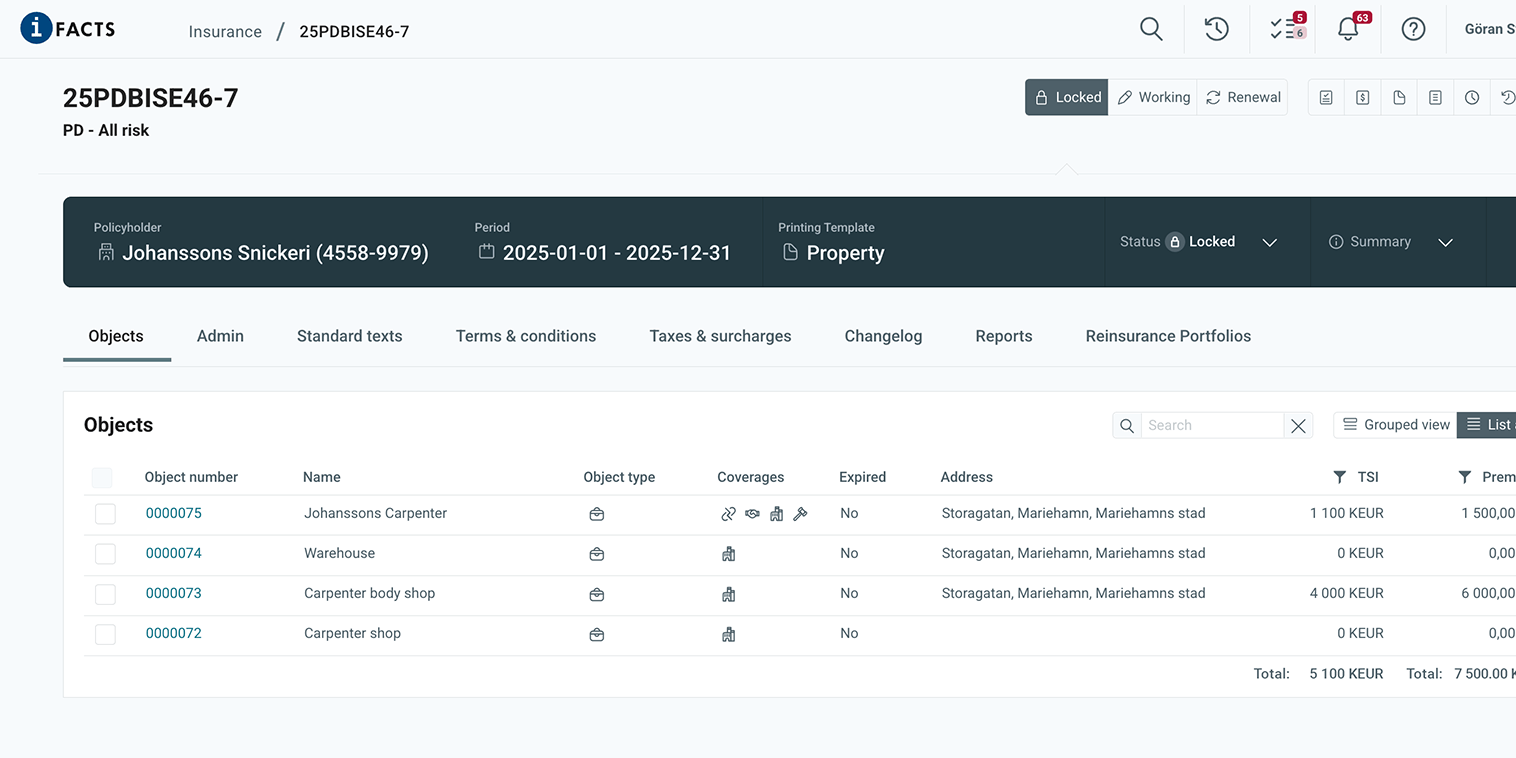Click the help question mark icon

[1413, 29]
